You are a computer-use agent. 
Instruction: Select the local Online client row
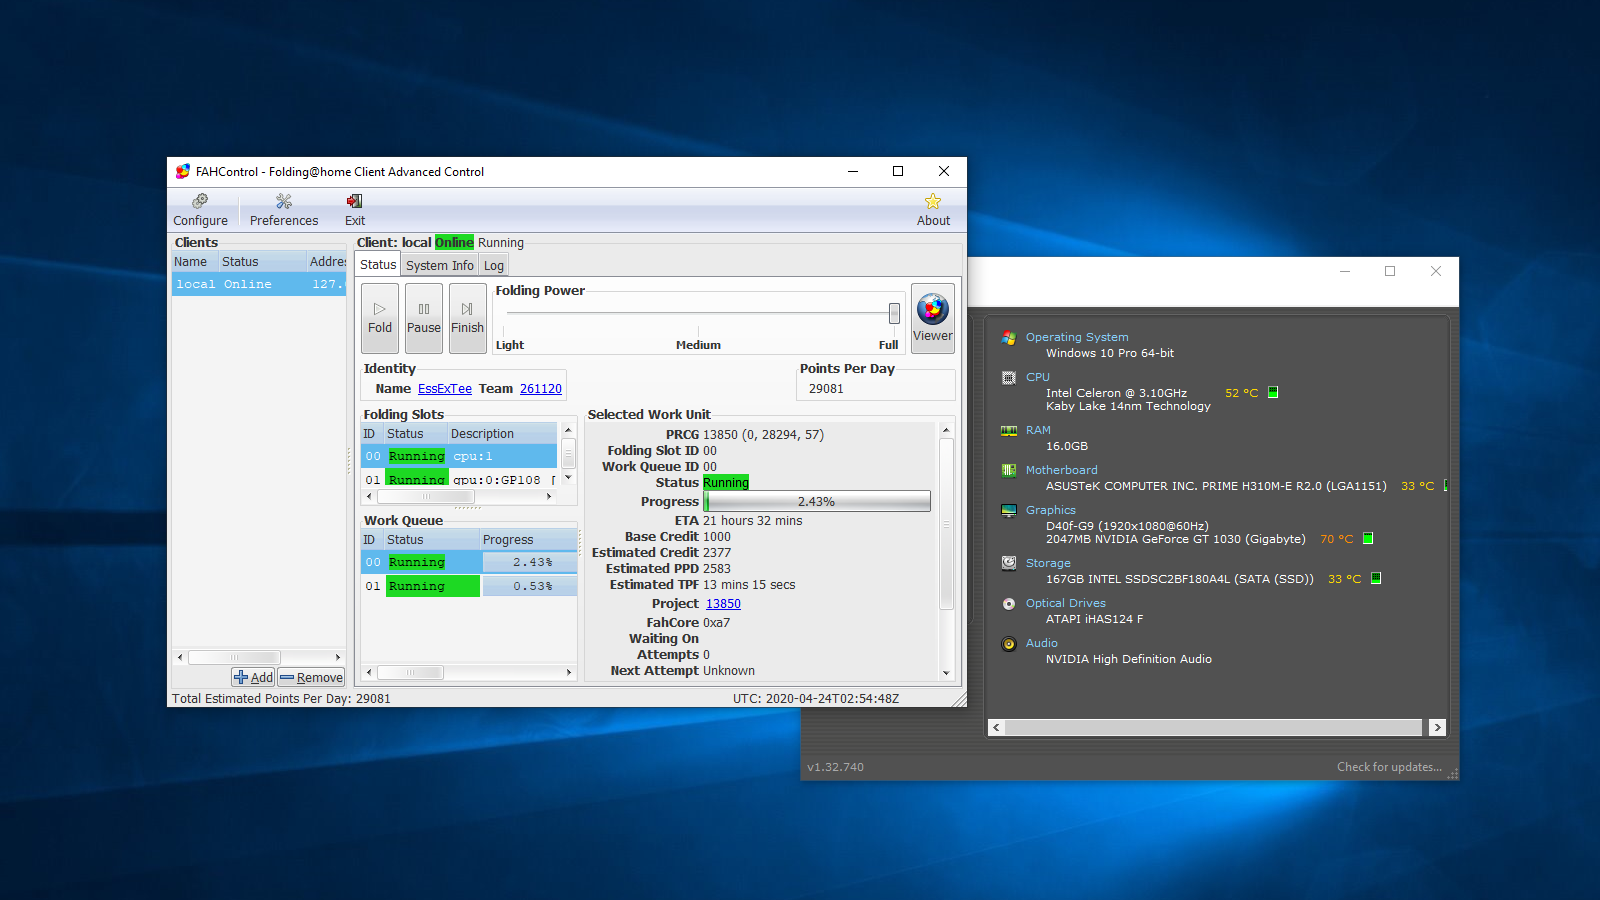(x=259, y=284)
